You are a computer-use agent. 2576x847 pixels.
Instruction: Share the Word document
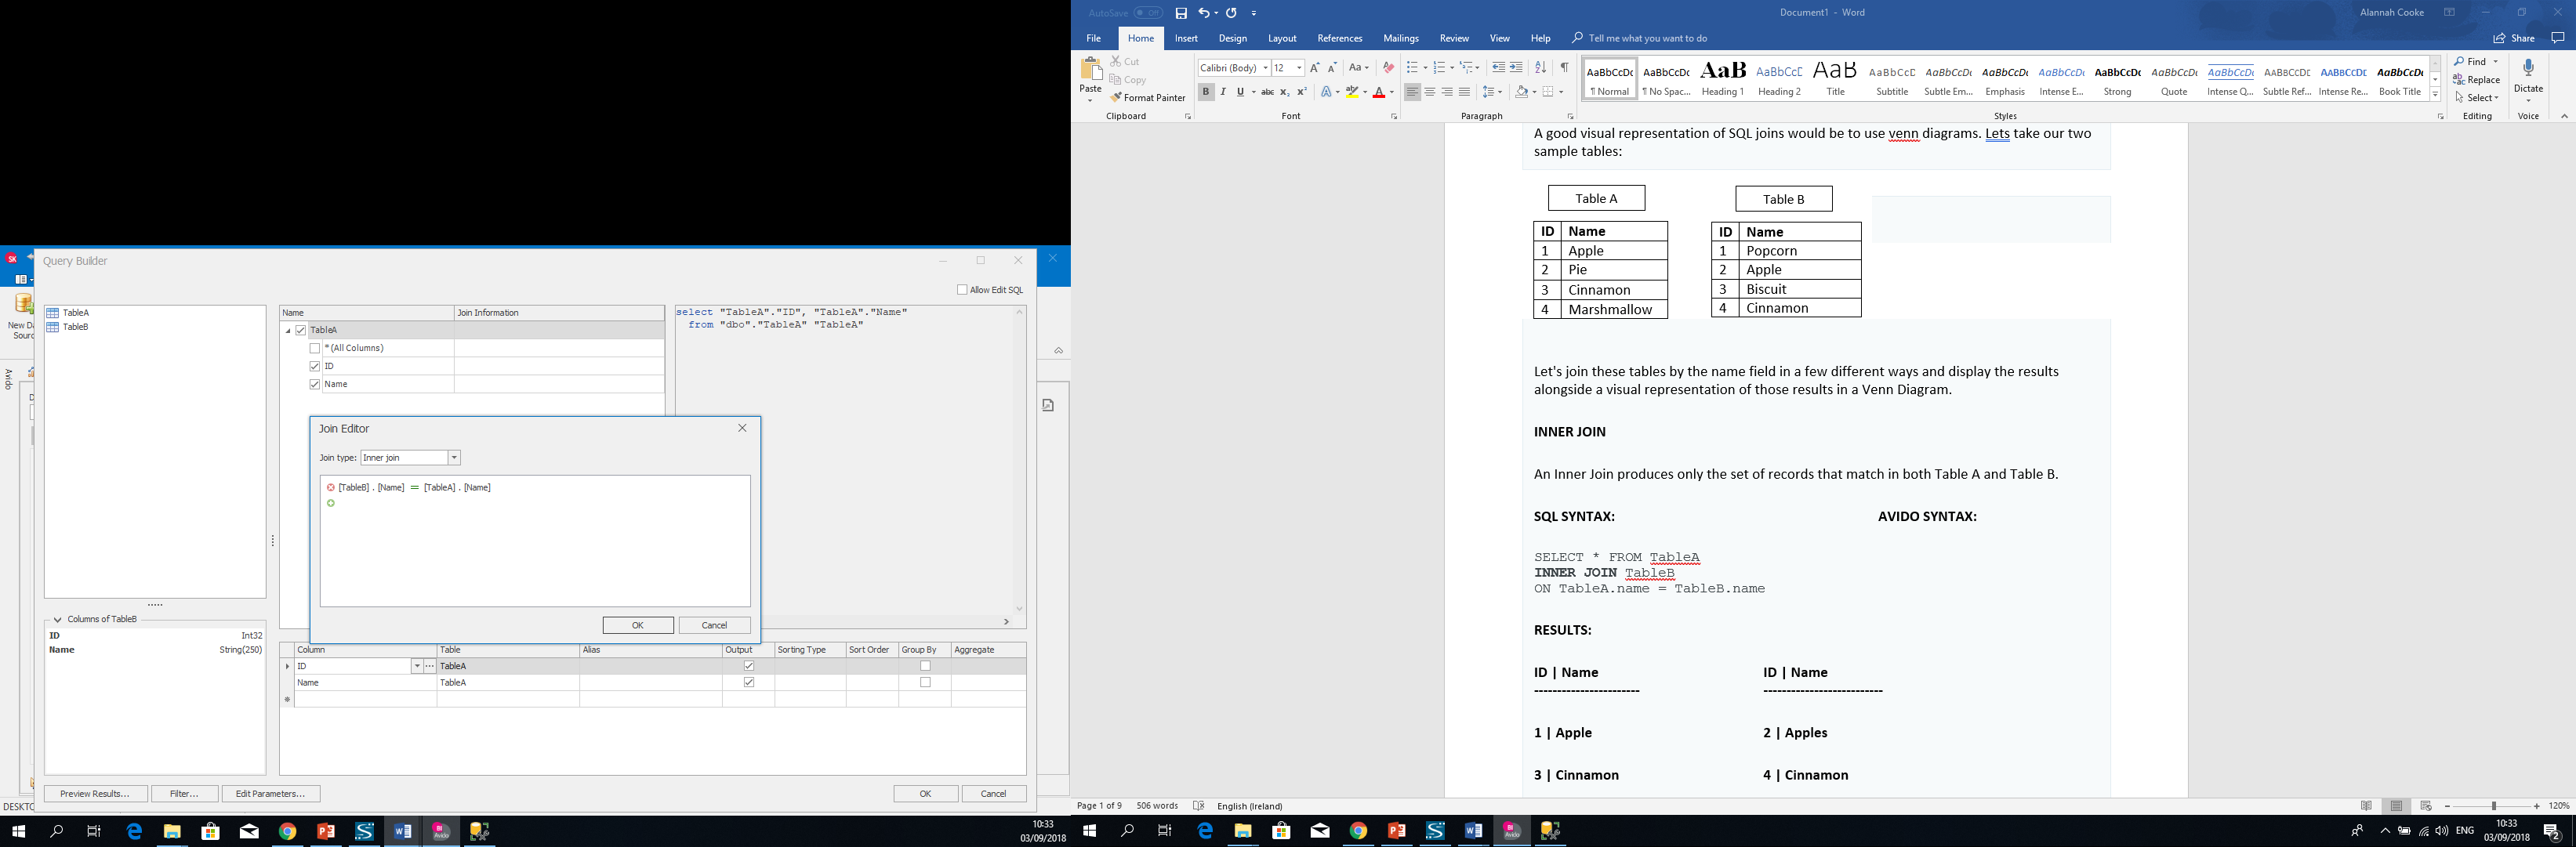2514,38
